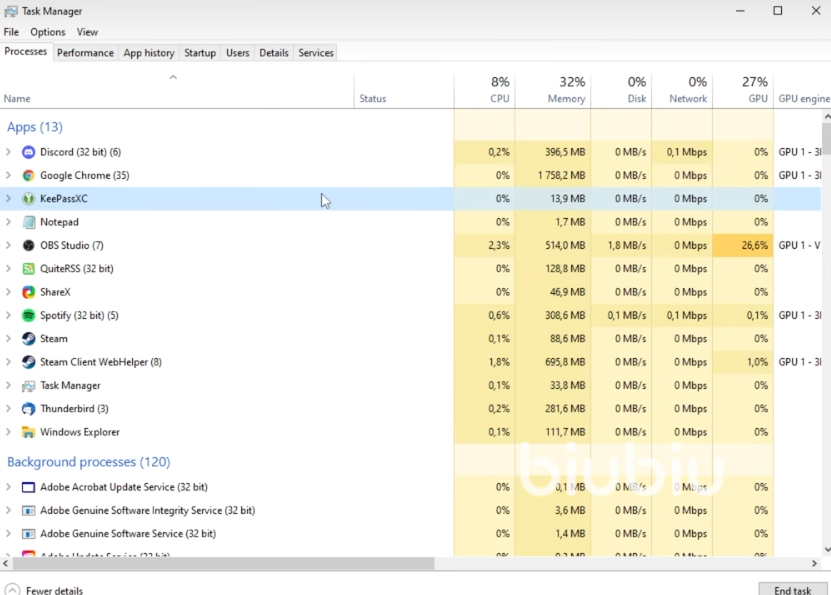Expand the Google Chrome process group
The image size is (831, 595).
tap(9, 175)
